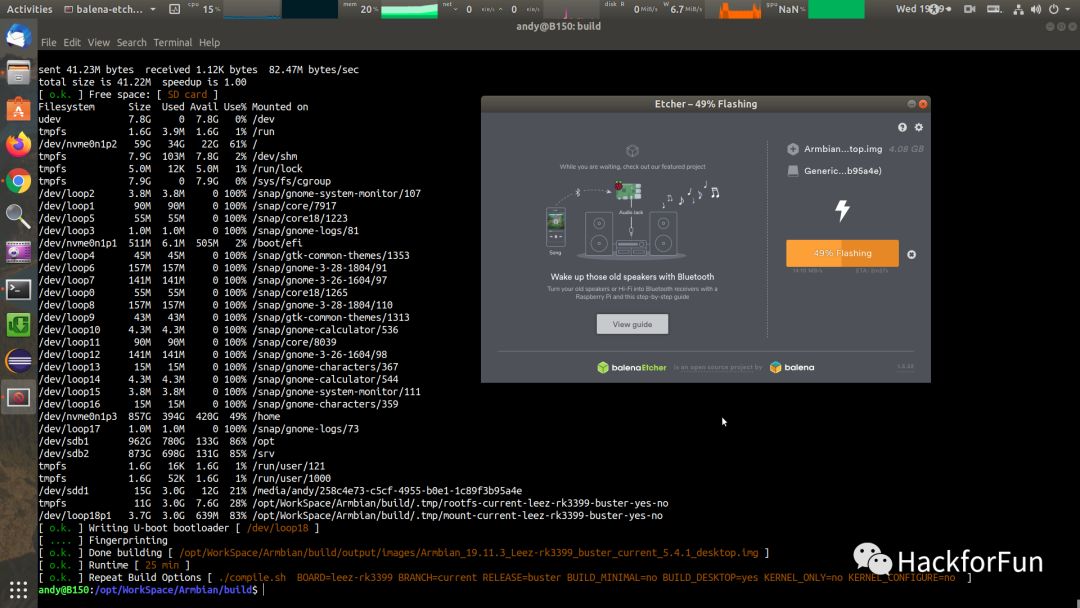Click the Repeat Build Options compile.sh line

click(x=505, y=578)
